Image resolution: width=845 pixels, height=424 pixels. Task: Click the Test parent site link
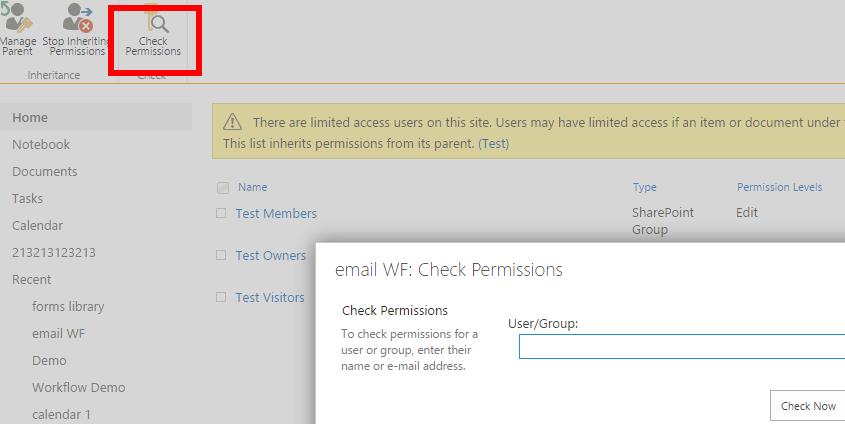pyautogui.click(x=493, y=144)
